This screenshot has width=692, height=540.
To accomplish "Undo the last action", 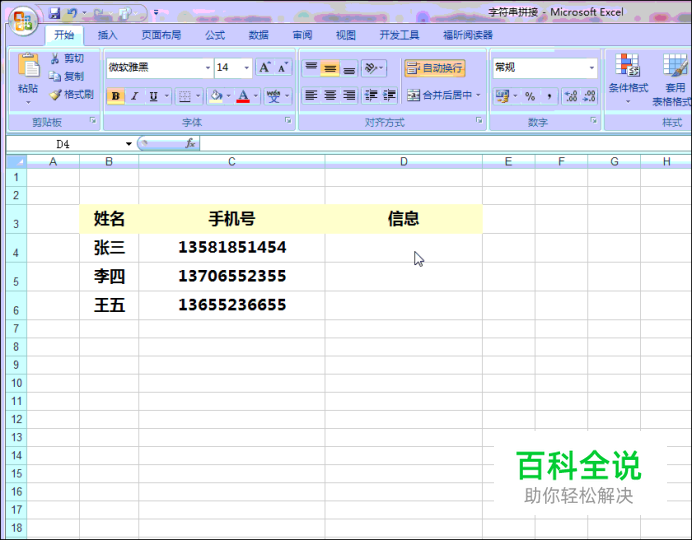I will pos(71,14).
